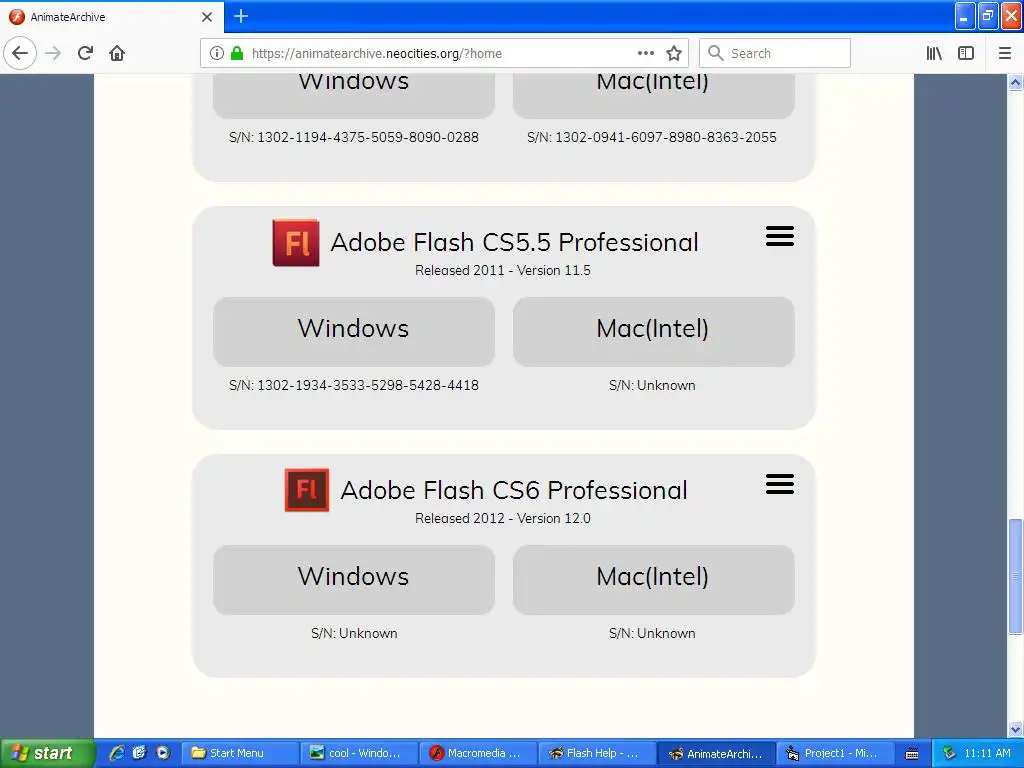This screenshot has height=768, width=1024.
Task: Download Flash CS5.5 for Mac(Intel)
Action: (653, 332)
